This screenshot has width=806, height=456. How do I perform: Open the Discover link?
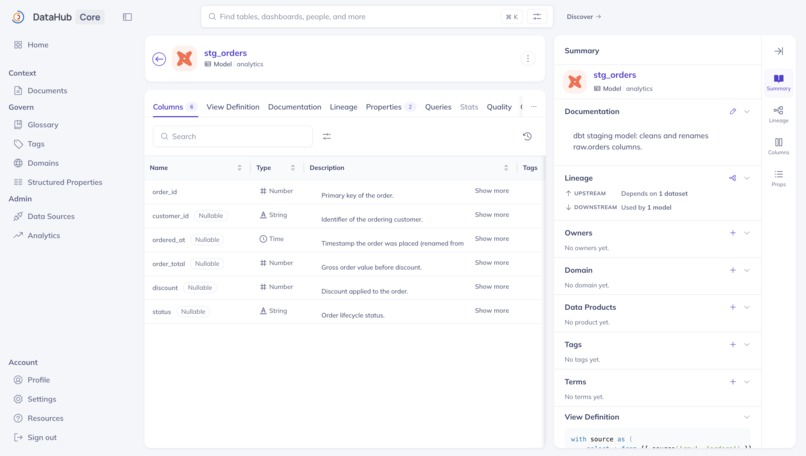(x=584, y=17)
